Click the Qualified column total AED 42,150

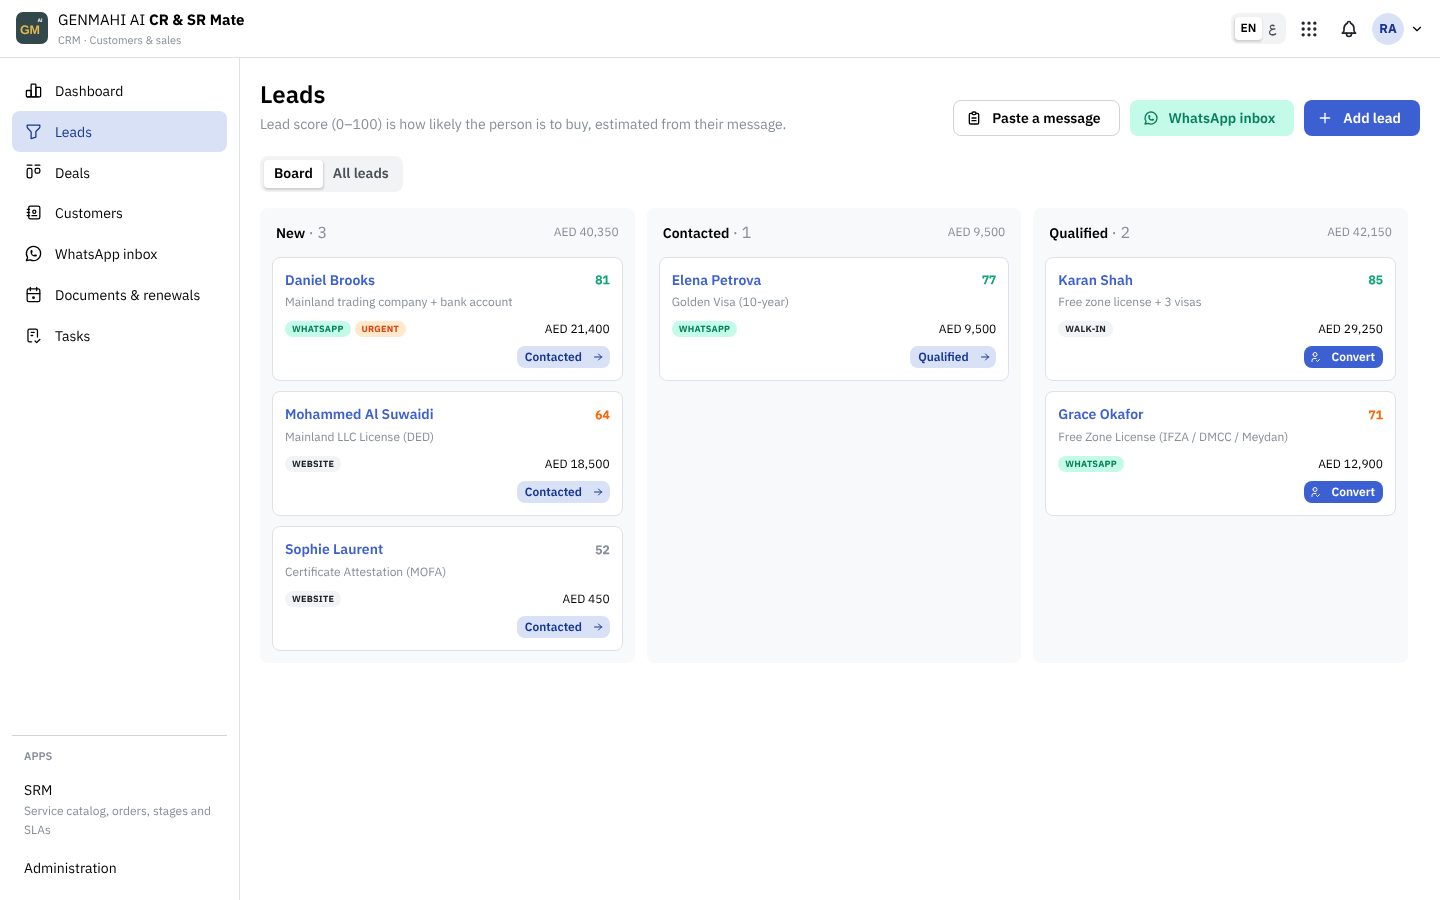point(1359,232)
